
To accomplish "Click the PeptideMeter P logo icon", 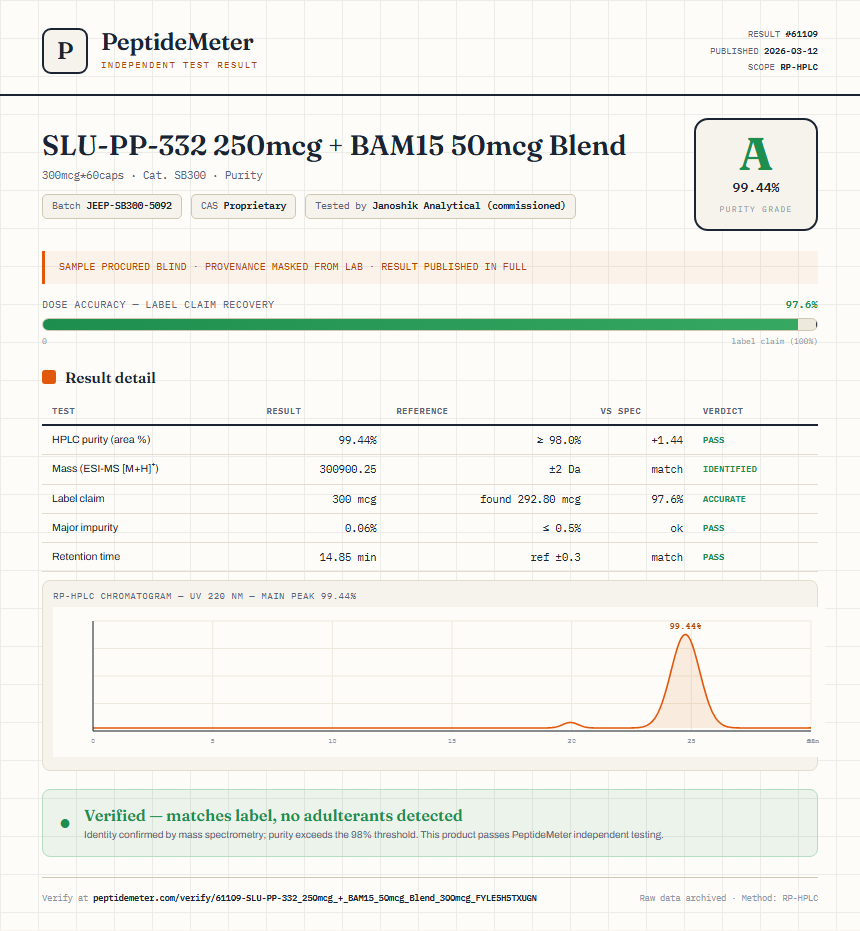I will [65, 51].
